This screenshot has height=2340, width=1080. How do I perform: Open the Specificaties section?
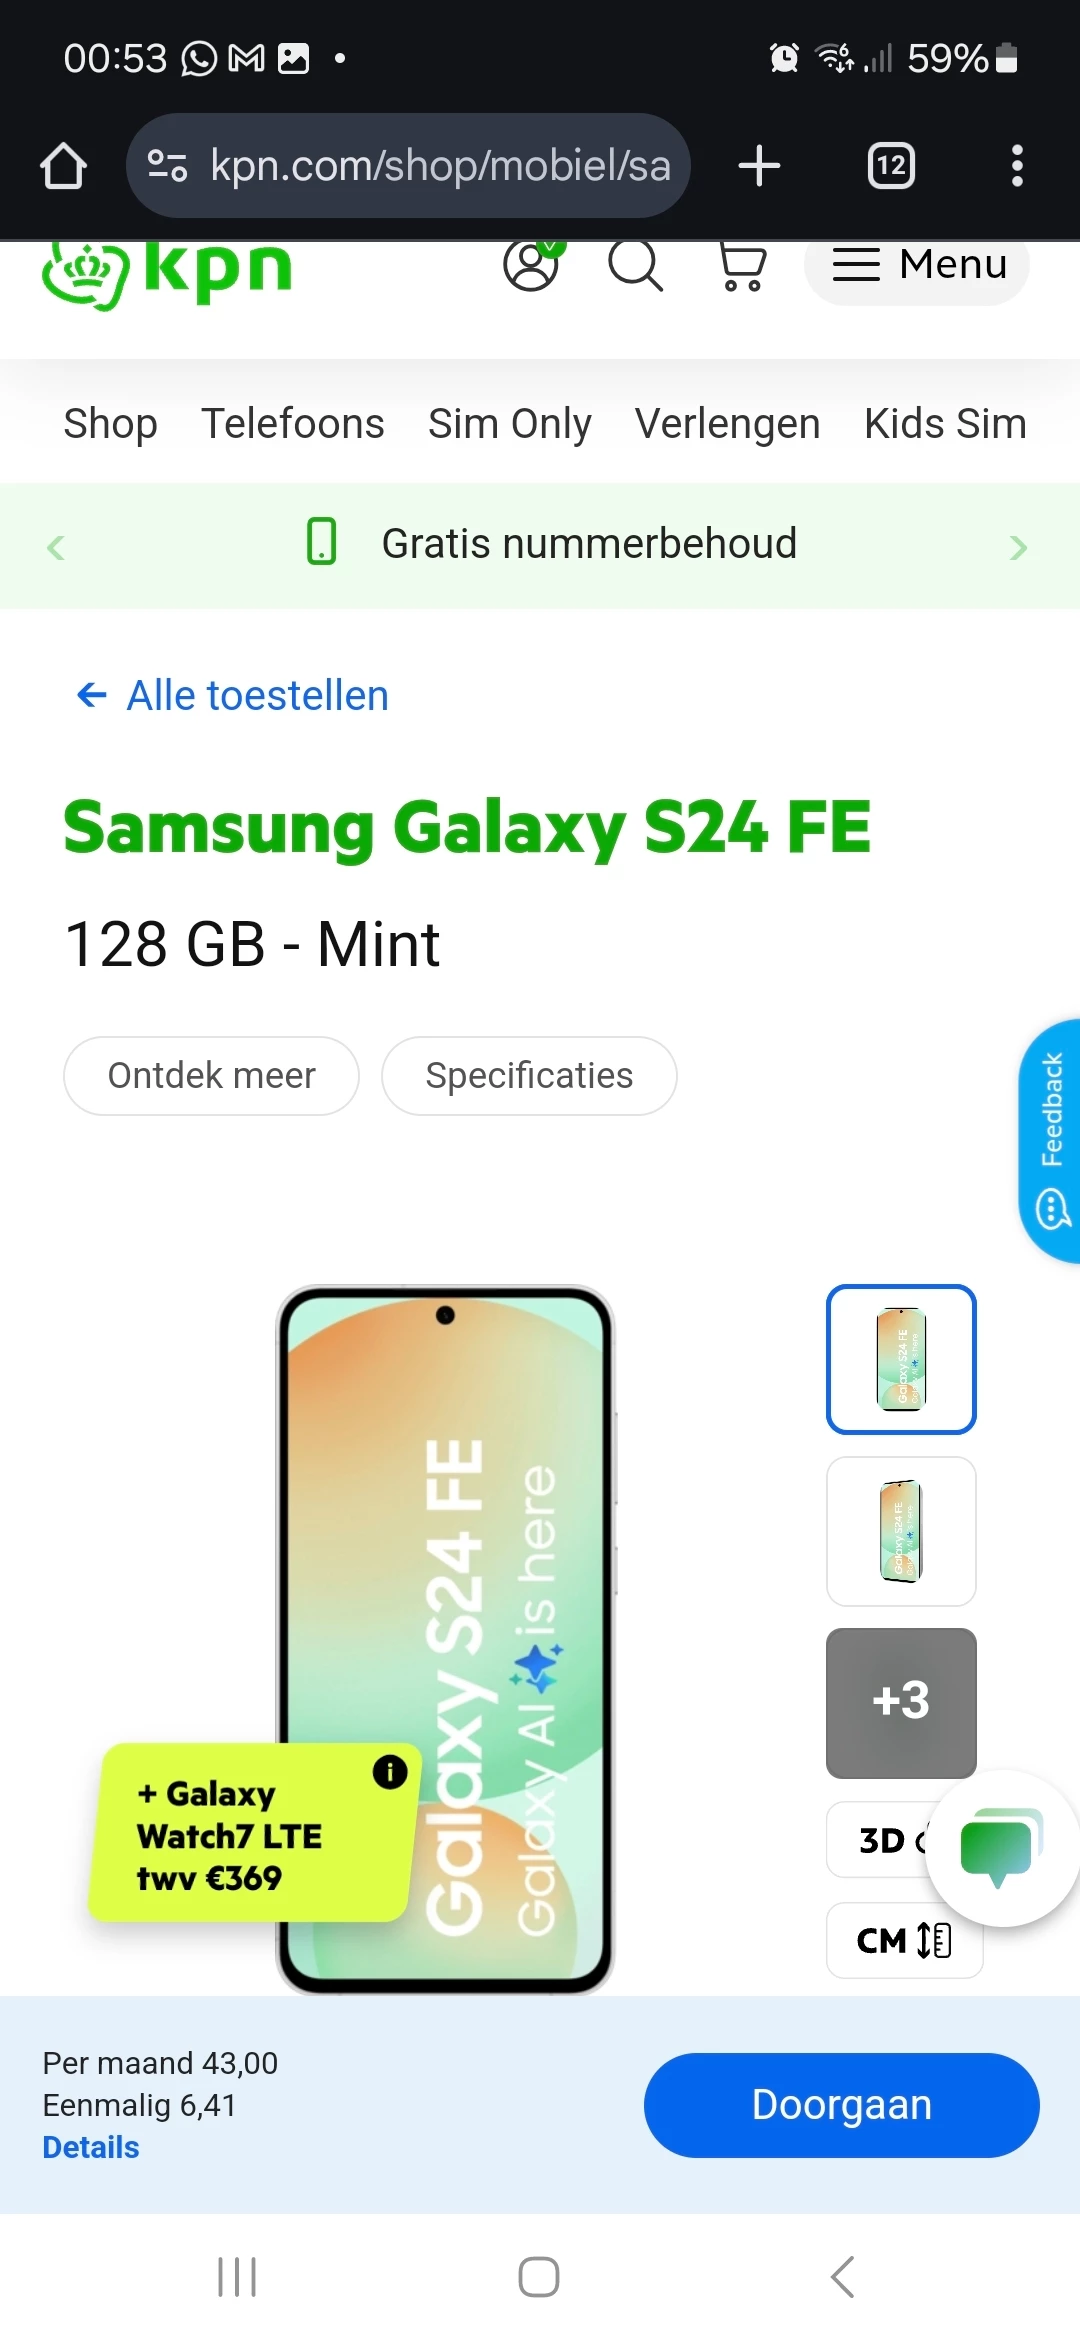click(x=529, y=1075)
